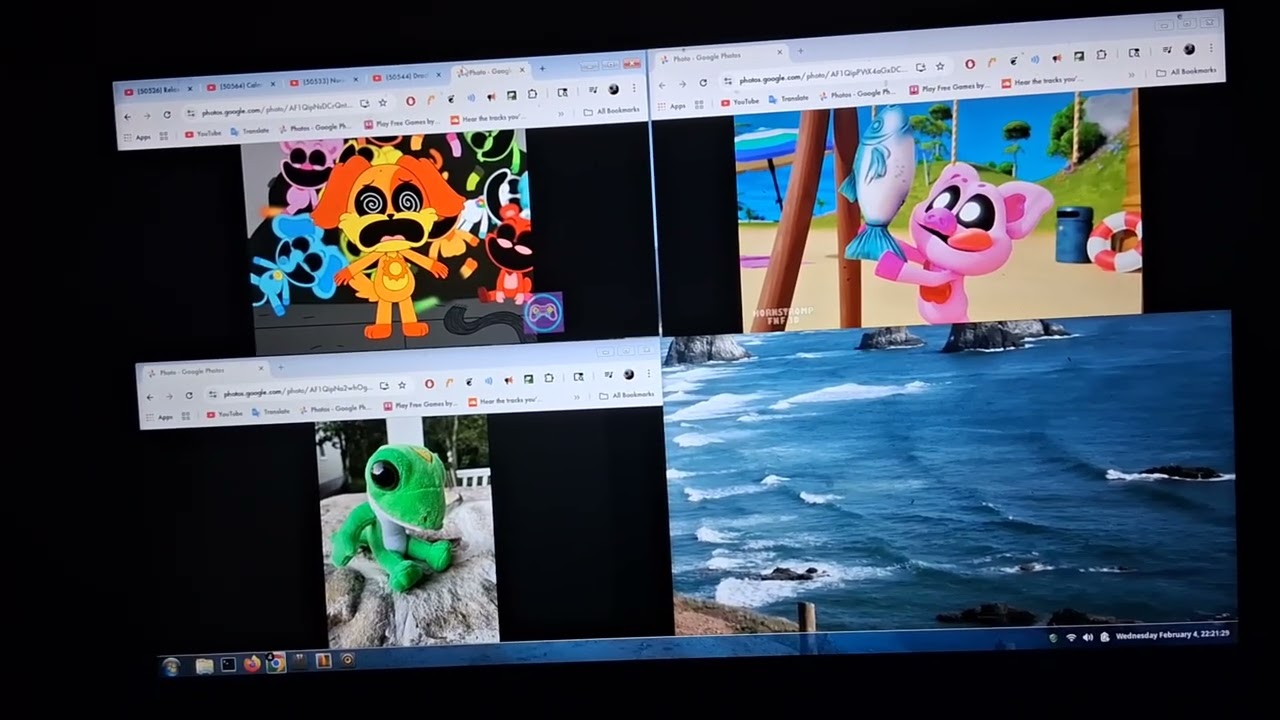This screenshot has width=1280, height=720.
Task: Open media controls icon in pig cartoon window
Action: [x=1167, y=50]
